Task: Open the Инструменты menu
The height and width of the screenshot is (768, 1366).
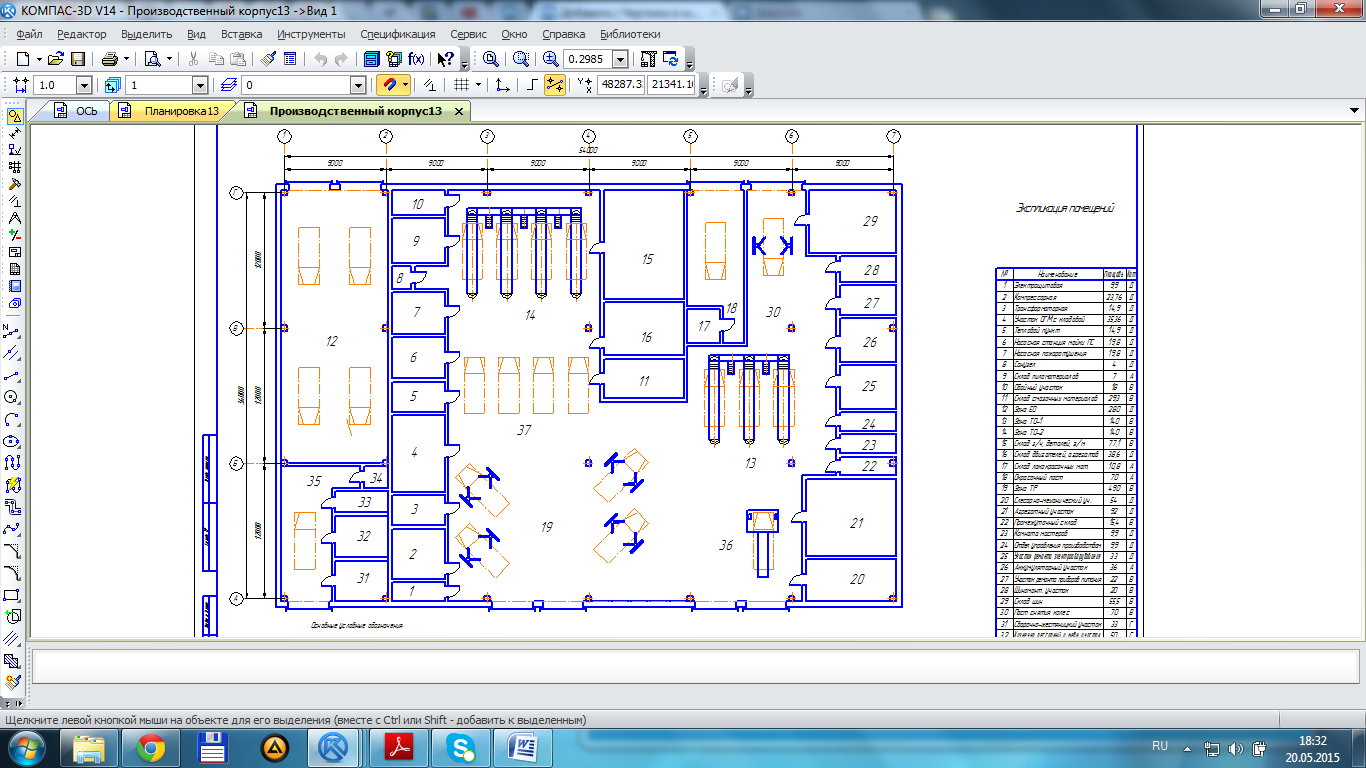Action: (x=312, y=34)
